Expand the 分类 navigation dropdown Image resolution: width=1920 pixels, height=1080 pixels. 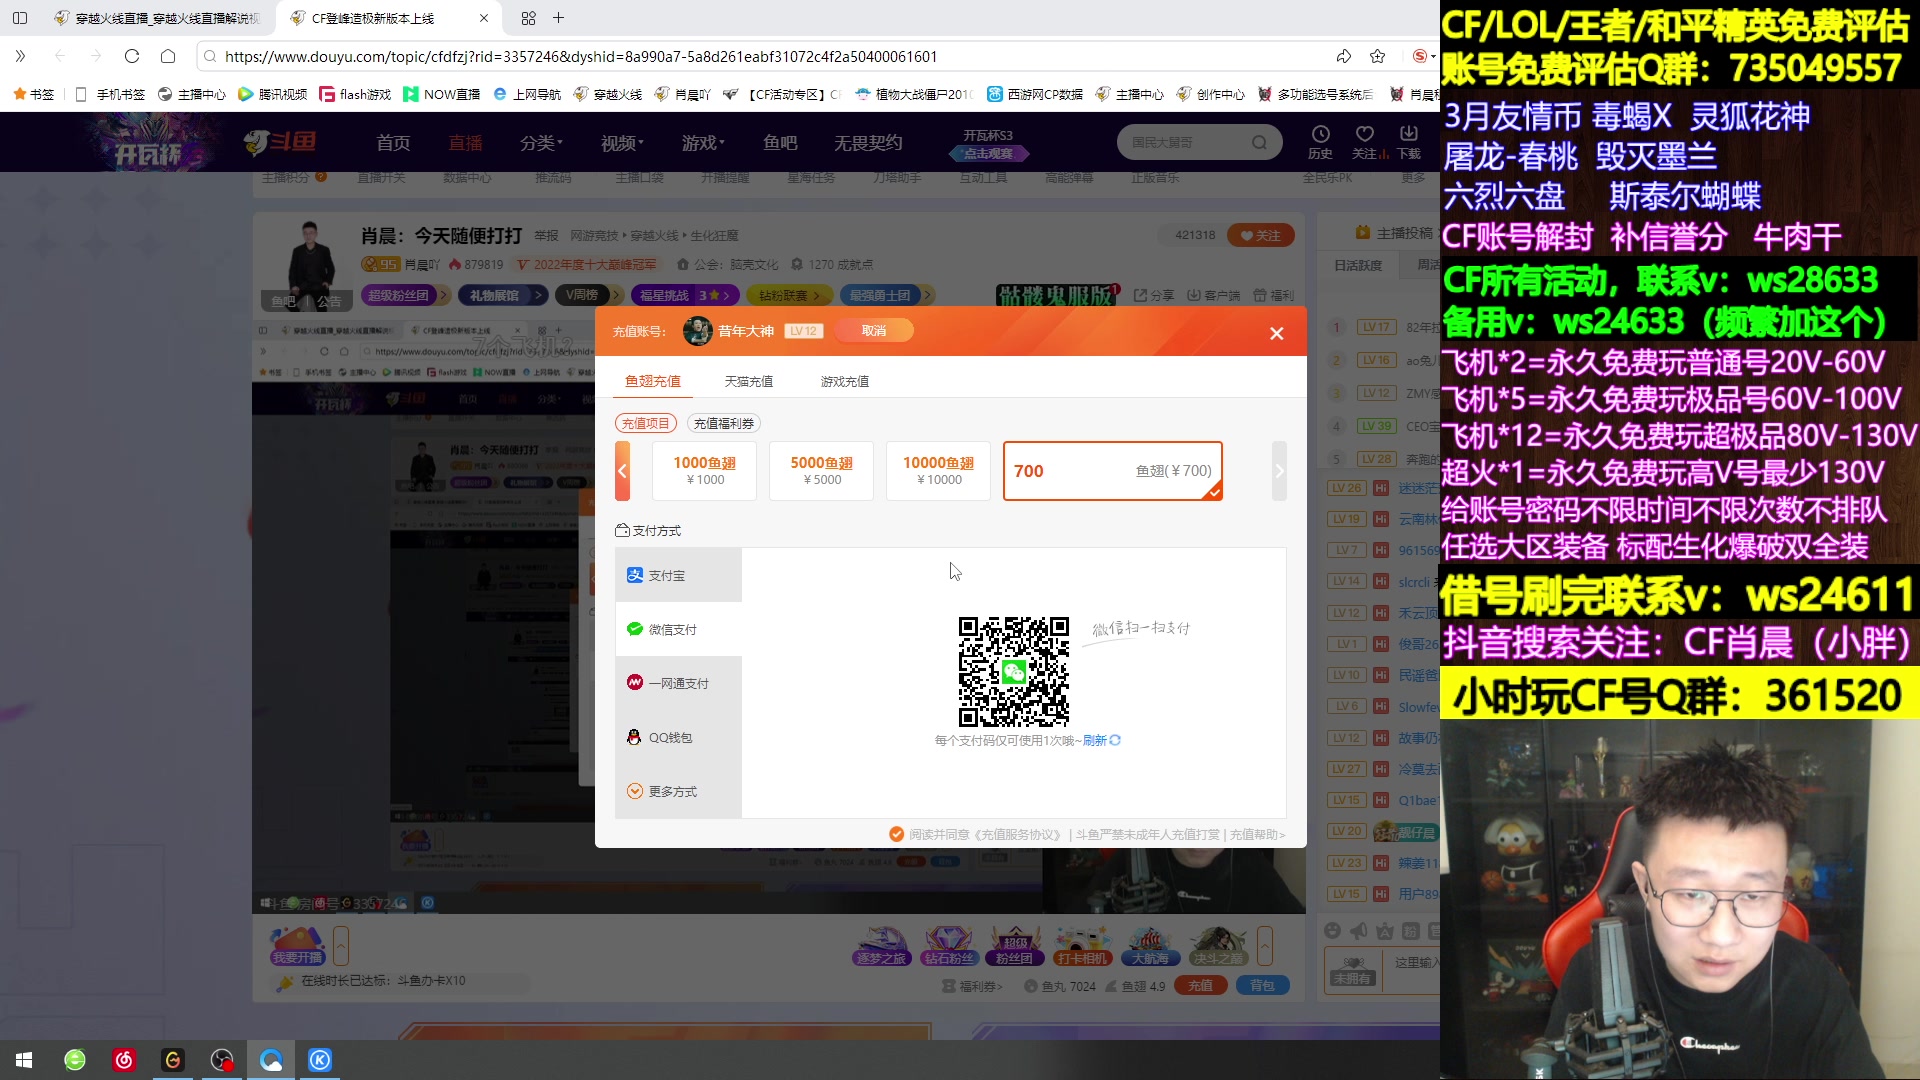pos(541,143)
